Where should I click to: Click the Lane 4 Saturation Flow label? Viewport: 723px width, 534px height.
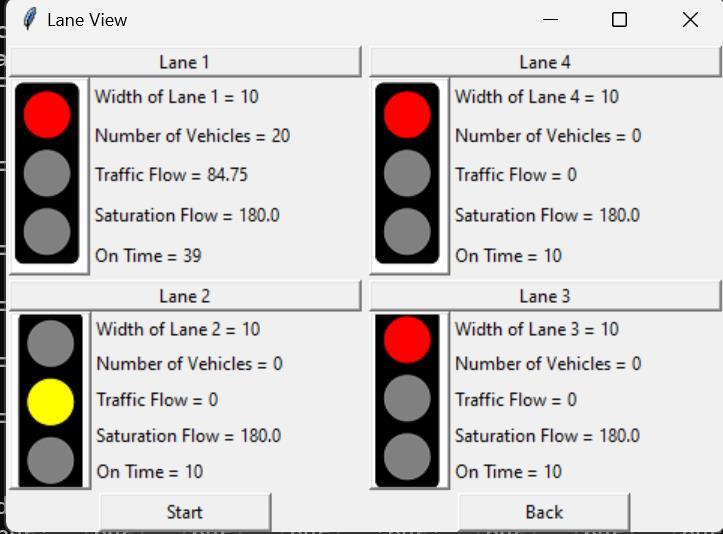coord(547,216)
